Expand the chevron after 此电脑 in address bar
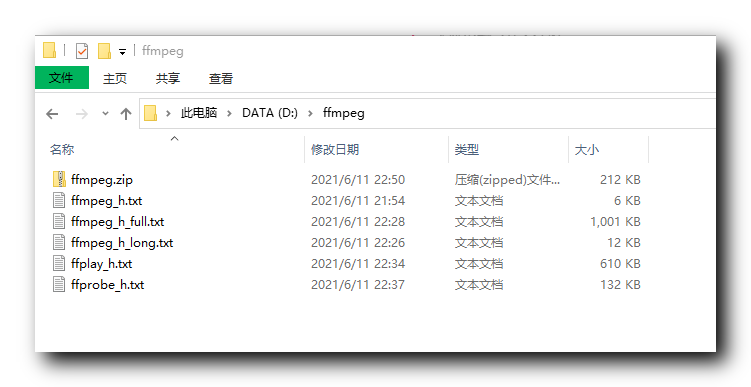This screenshot has height=387, width=751. tap(229, 114)
